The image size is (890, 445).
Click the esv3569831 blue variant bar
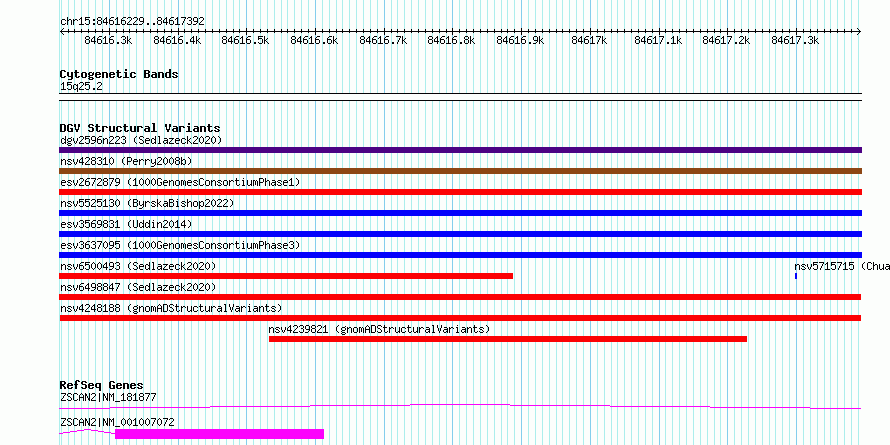pyautogui.click(x=460, y=234)
